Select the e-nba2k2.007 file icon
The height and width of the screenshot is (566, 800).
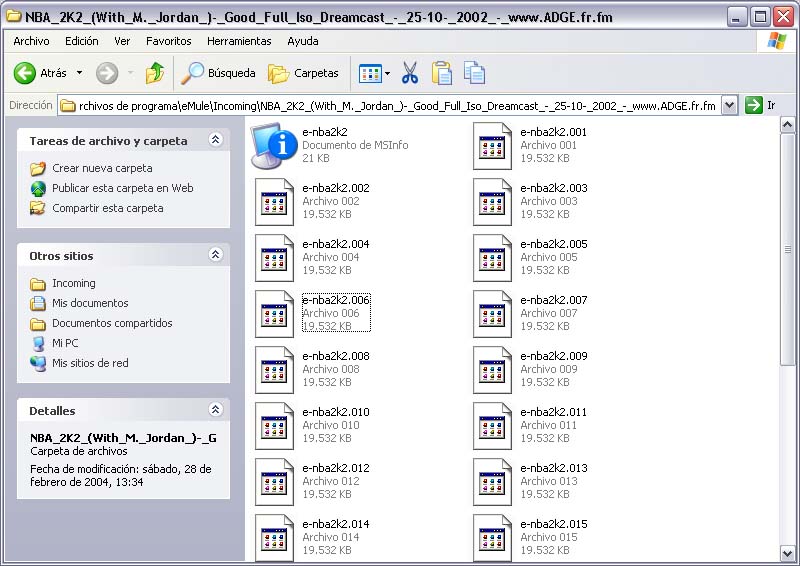point(492,314)
